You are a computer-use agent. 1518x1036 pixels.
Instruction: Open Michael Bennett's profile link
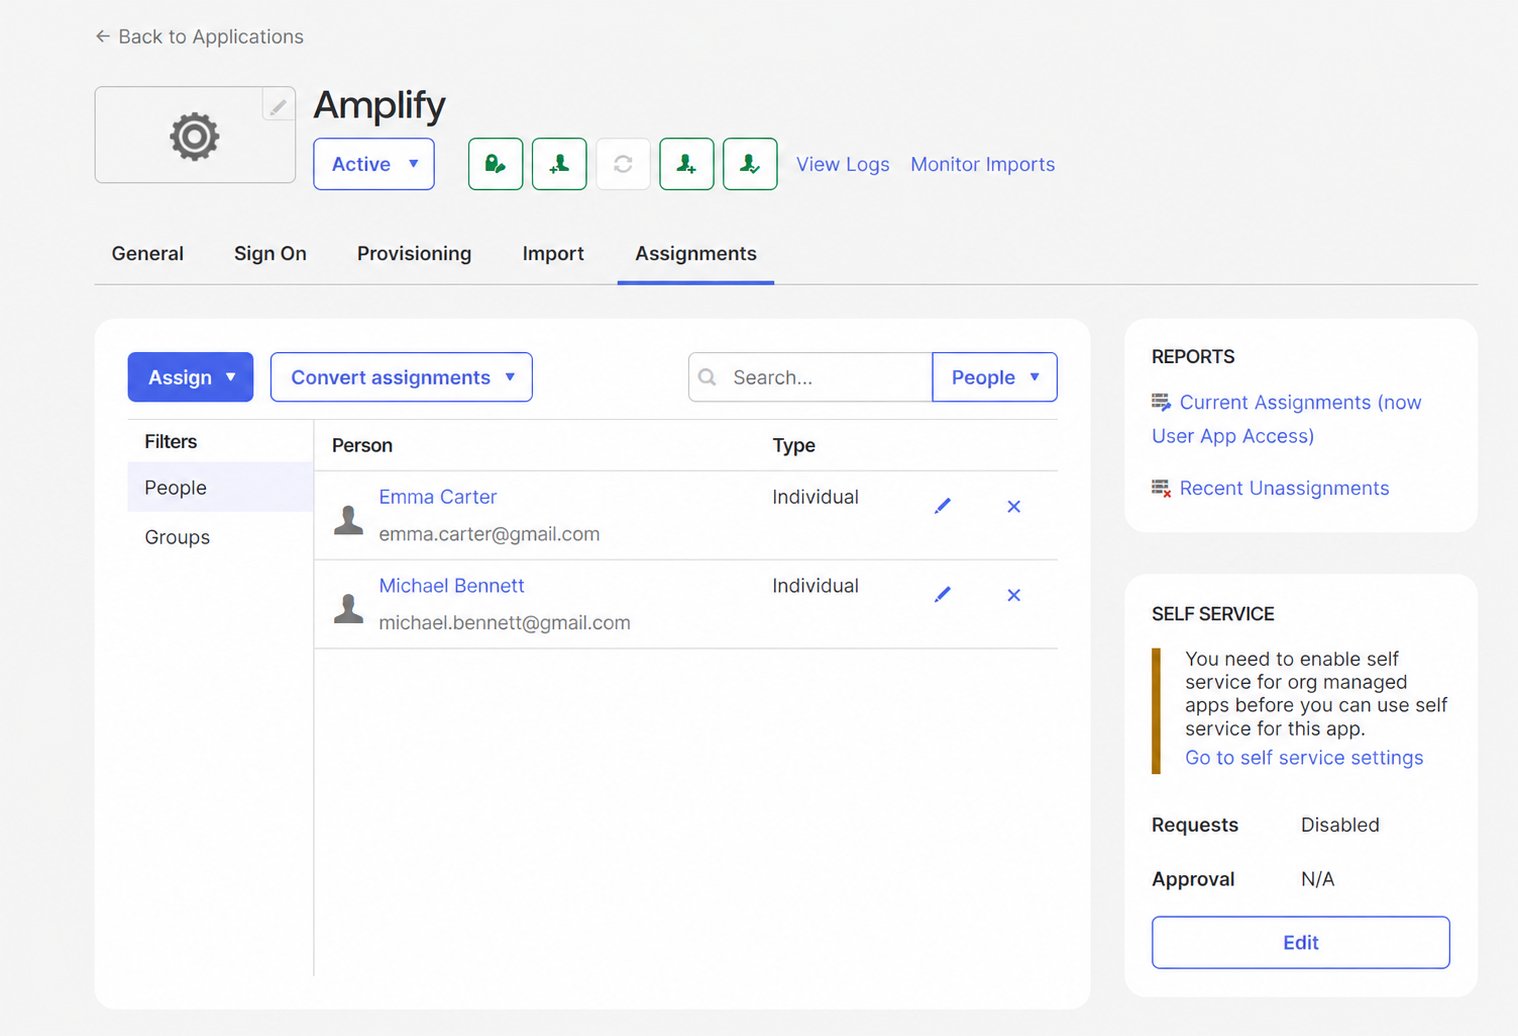[x=451, y=586]
